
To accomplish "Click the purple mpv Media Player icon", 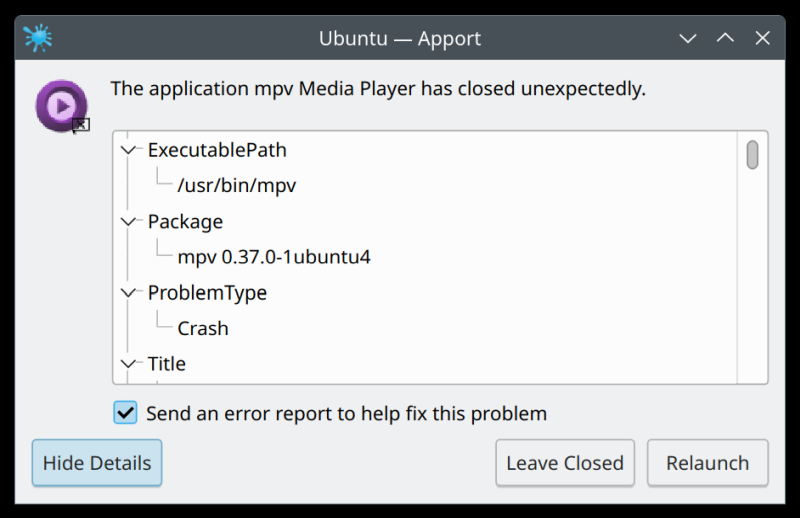I will tap(62, 106).
